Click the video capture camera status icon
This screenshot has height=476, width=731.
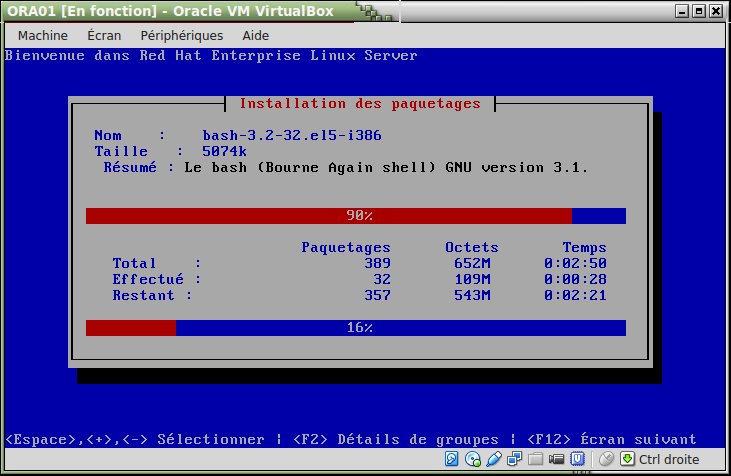pos(556,459)
